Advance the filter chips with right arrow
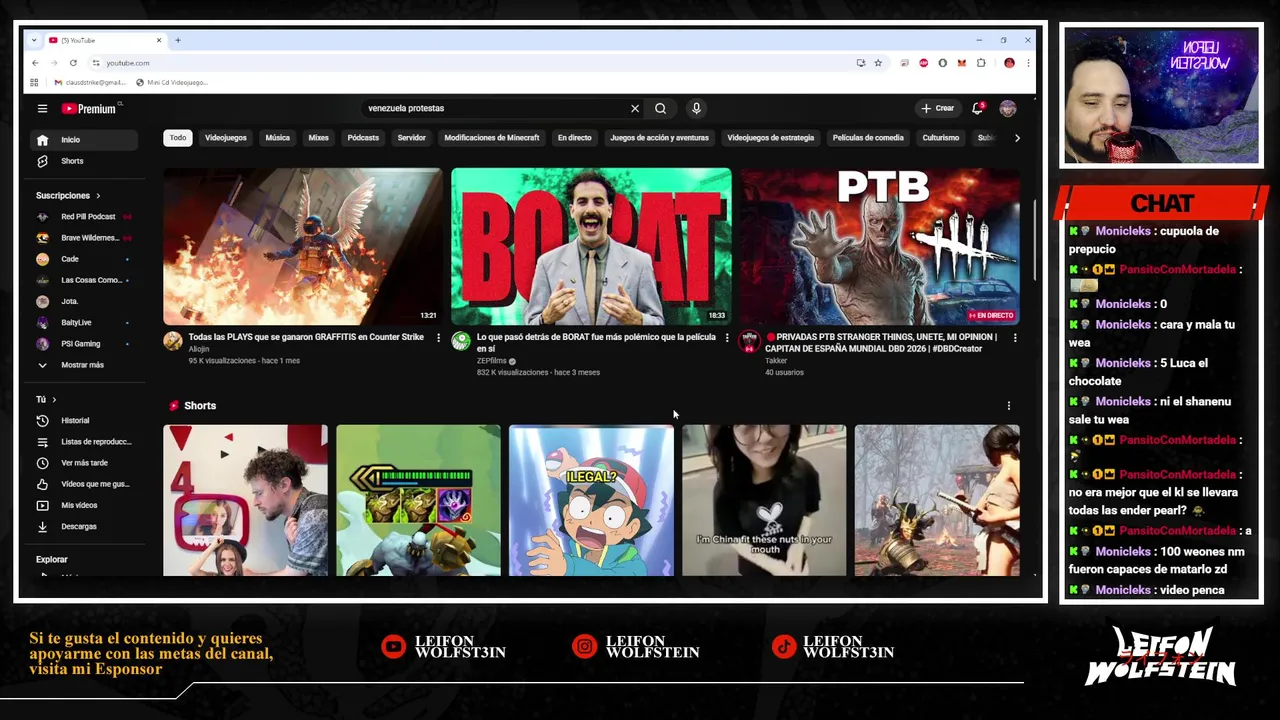1280x720 pixels. click(x=1017, y=138)
